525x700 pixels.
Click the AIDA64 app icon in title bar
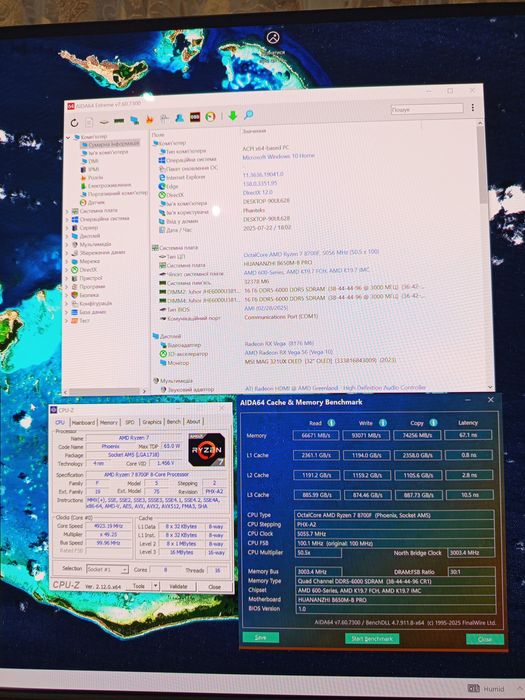(x=71, y=106)
